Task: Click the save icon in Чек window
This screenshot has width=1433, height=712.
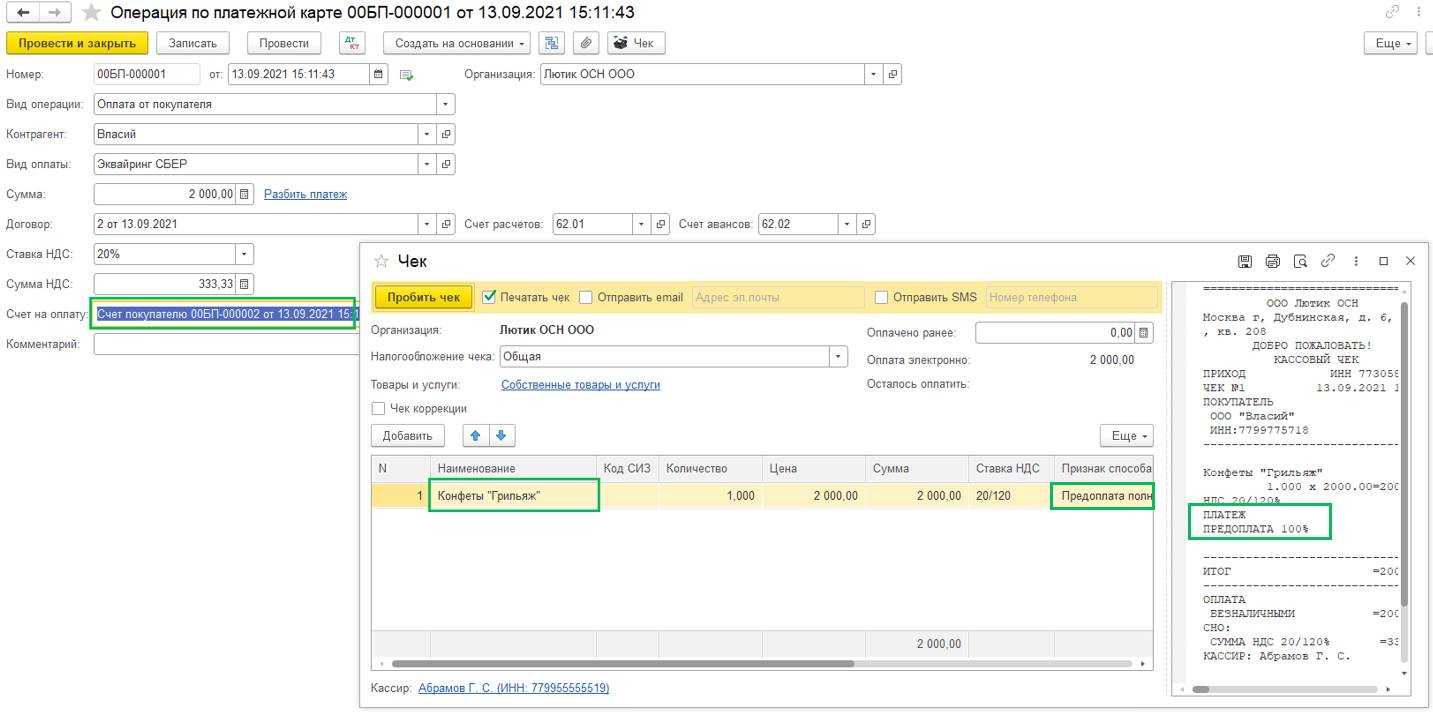Action: pos(1244,261)
